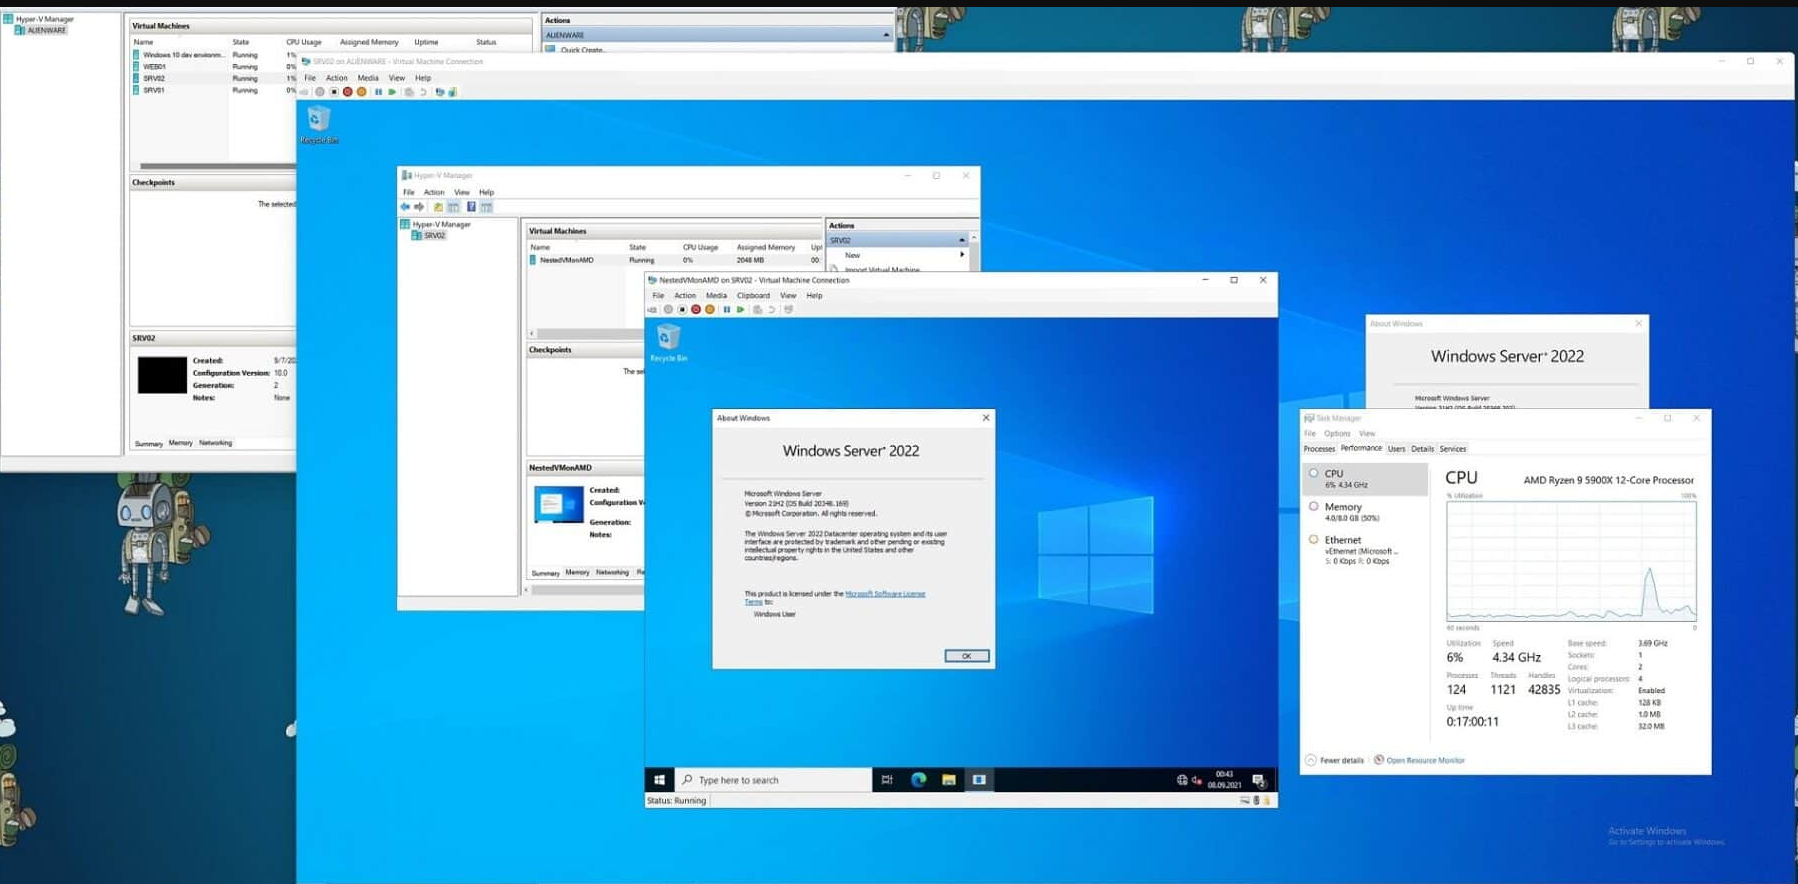Switch to Details tab in Task Manager

click(x=1422, y=449)
